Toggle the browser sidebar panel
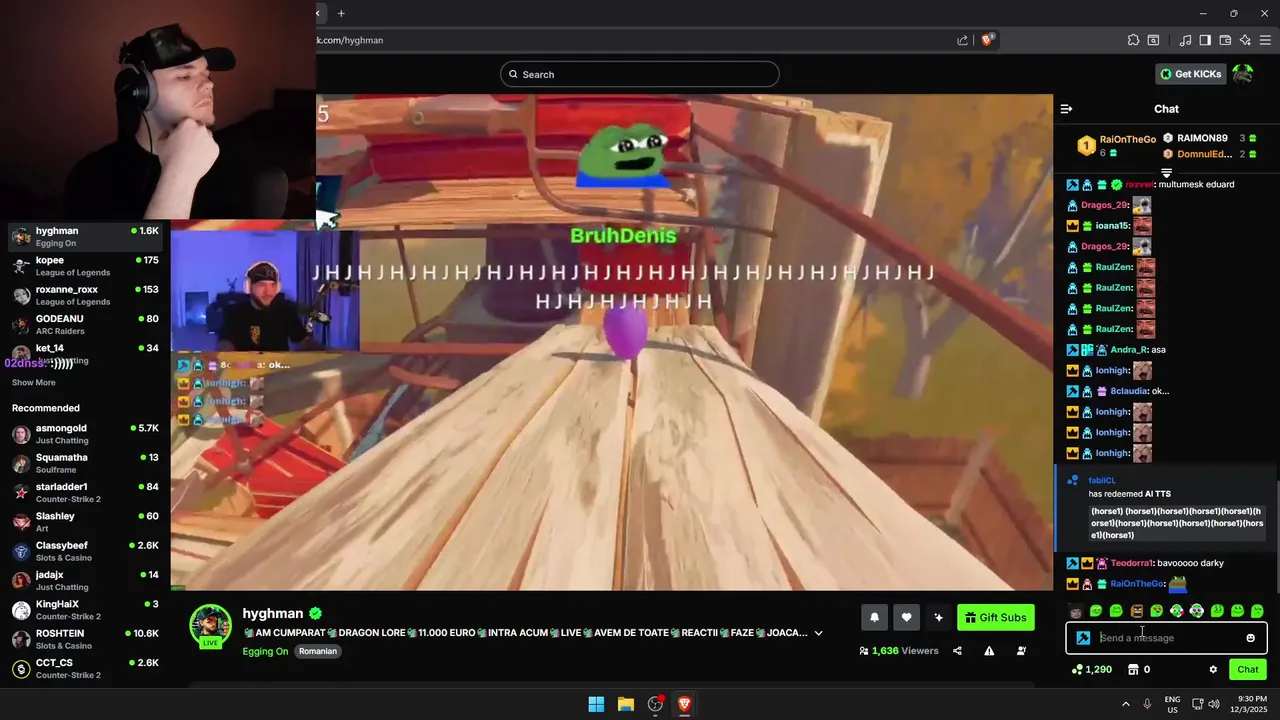Image resolution: width=1280 pixels, height=720 pixels. 1205,40
